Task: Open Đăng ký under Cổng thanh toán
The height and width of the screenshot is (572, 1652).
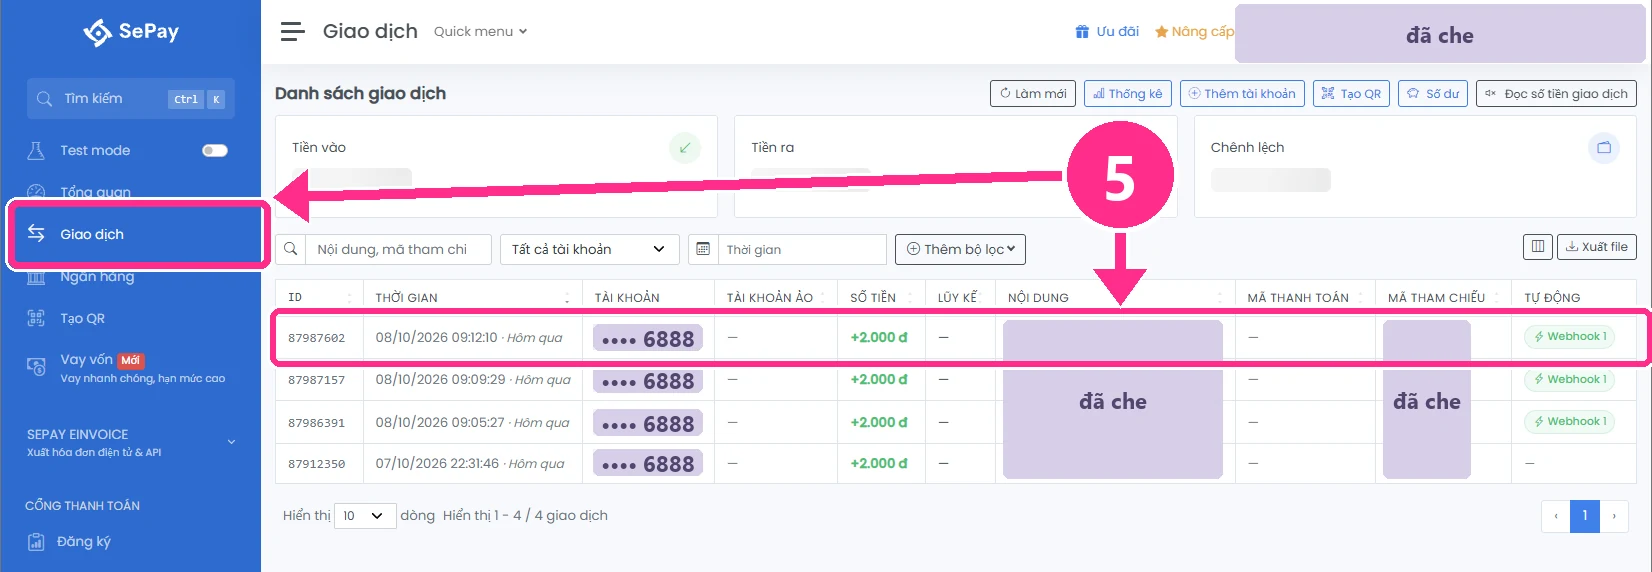Action: click(x=84, y=542)
